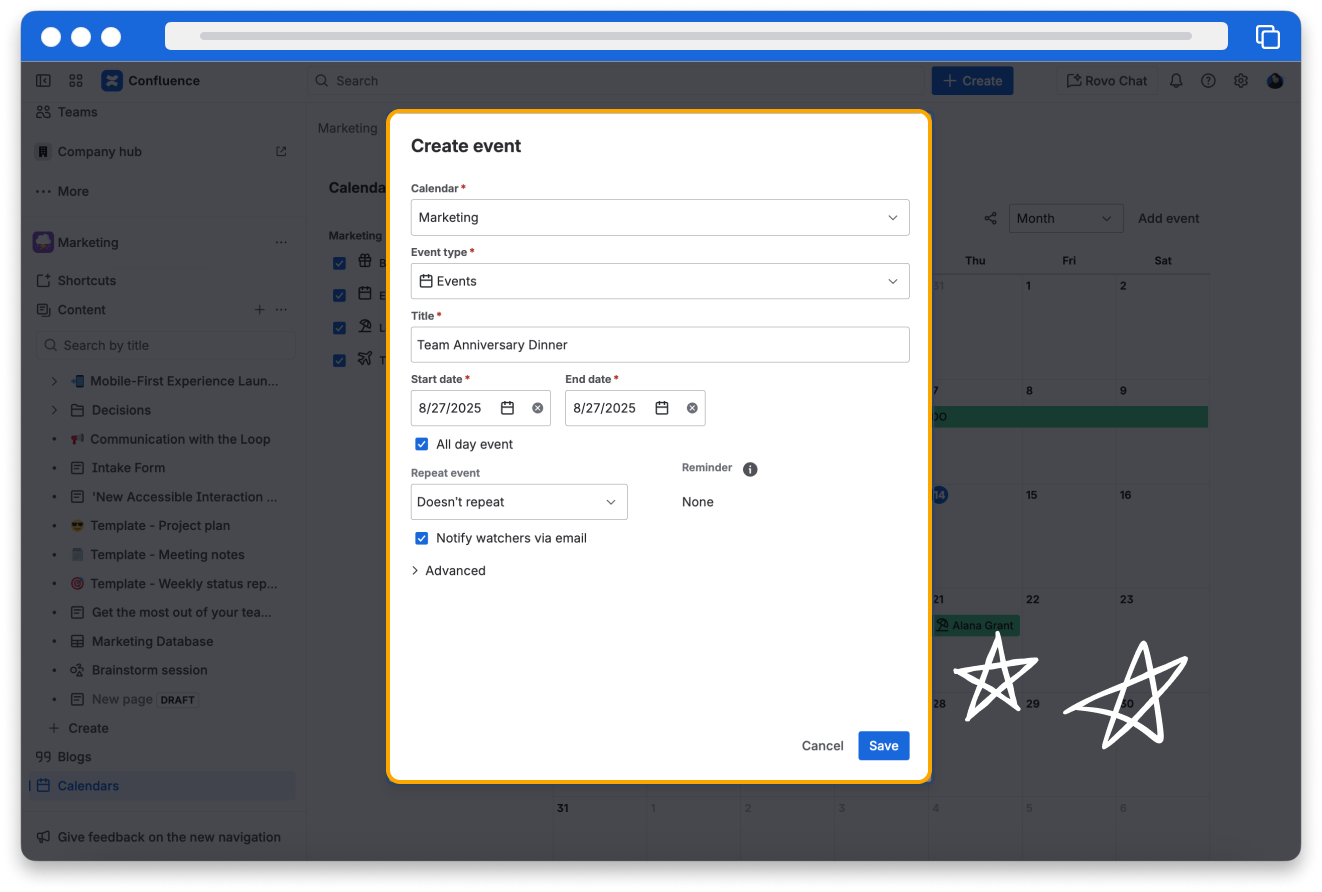Clear the end date field value
This screenshot has height=892, width=1322.
coord(692,408)
